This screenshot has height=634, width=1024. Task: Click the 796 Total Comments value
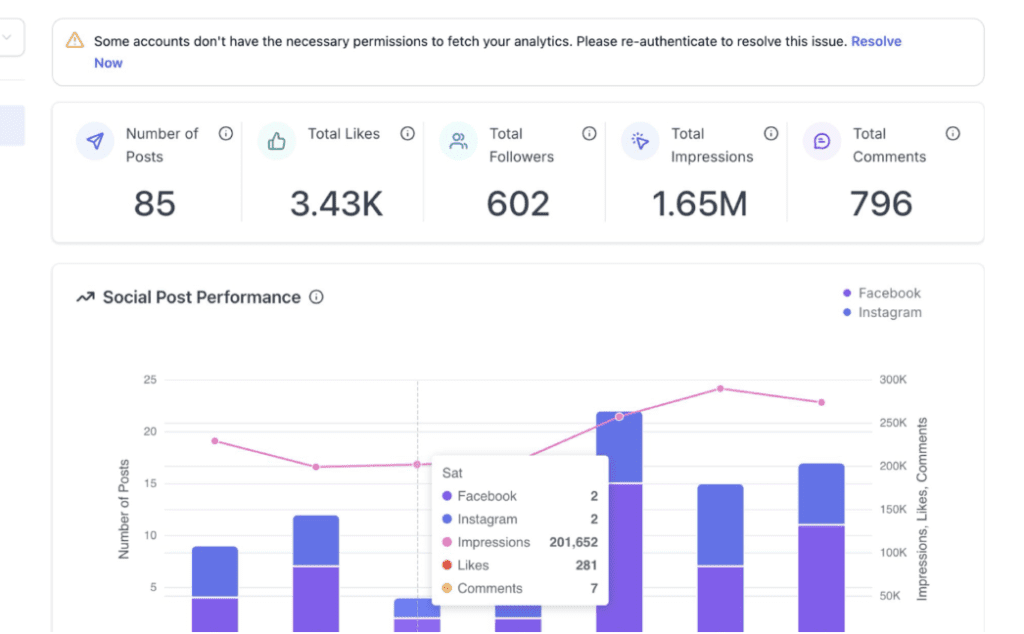[x=881, y=204]
